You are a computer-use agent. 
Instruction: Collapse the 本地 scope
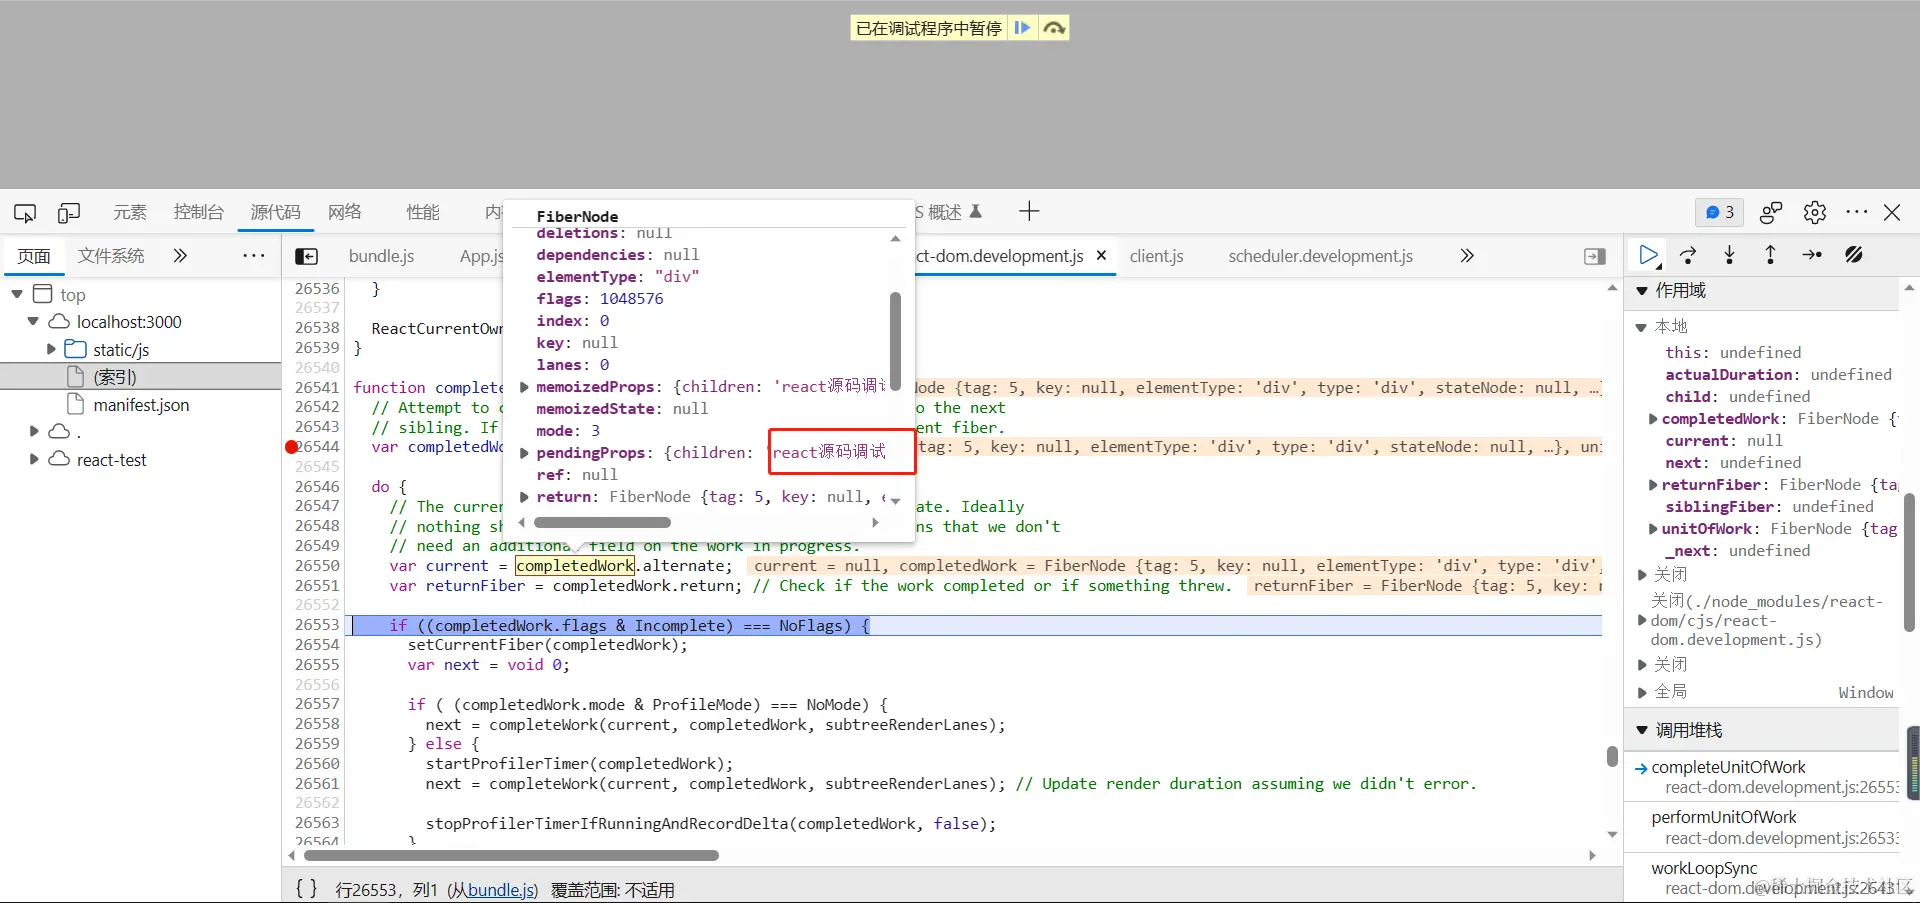point(1641,327)
